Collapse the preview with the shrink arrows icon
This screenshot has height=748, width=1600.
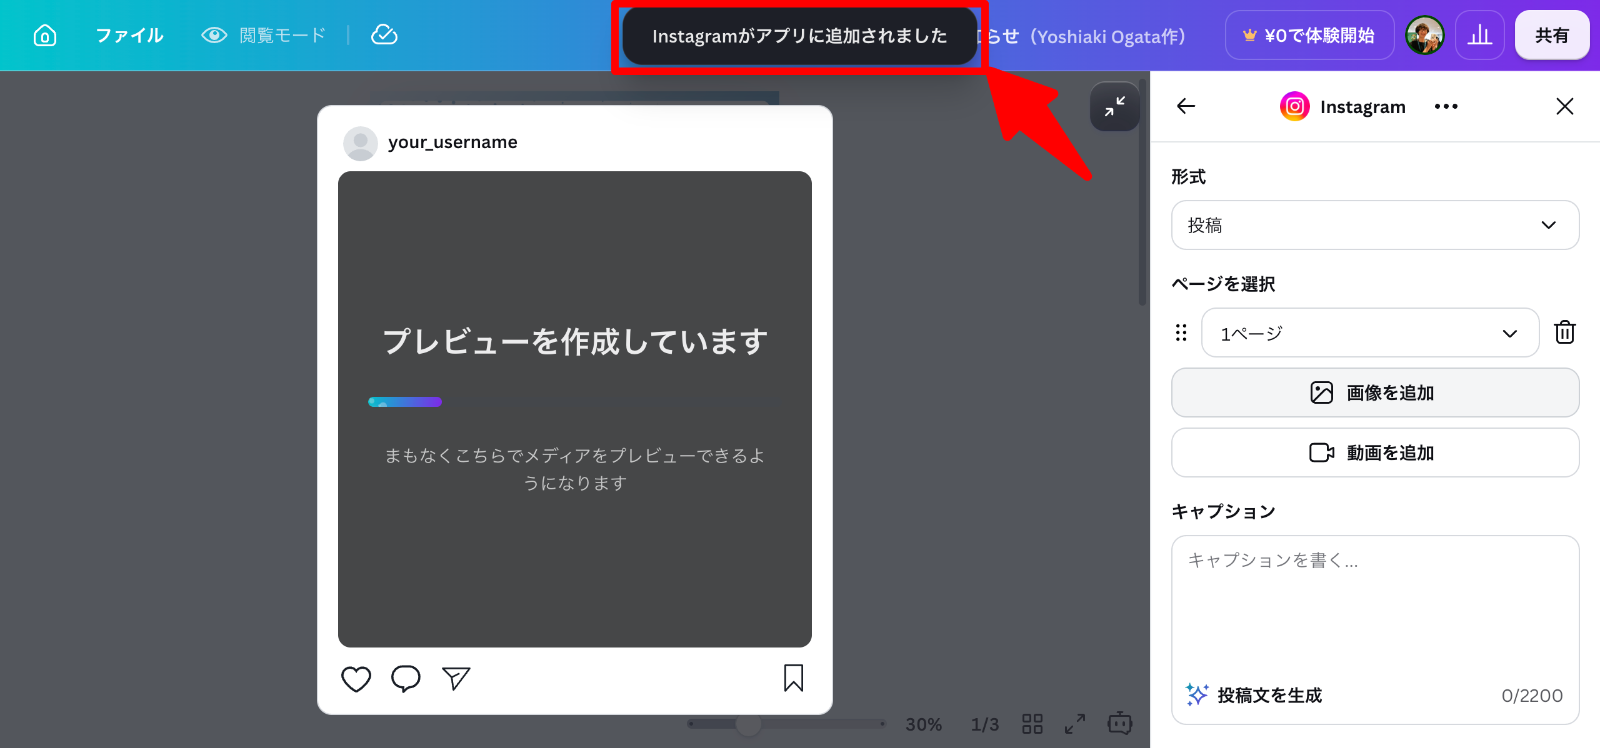click(1115, 106)
